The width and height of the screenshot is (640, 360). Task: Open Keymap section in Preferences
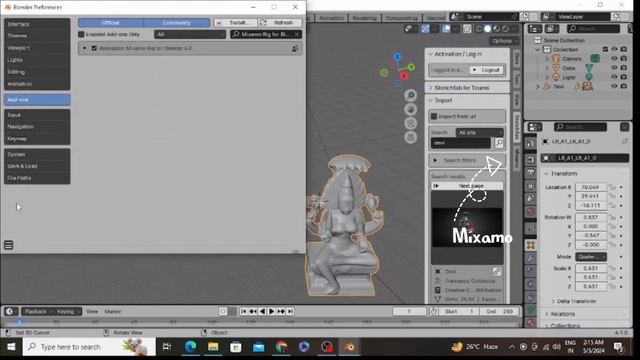tap(37, 139)
